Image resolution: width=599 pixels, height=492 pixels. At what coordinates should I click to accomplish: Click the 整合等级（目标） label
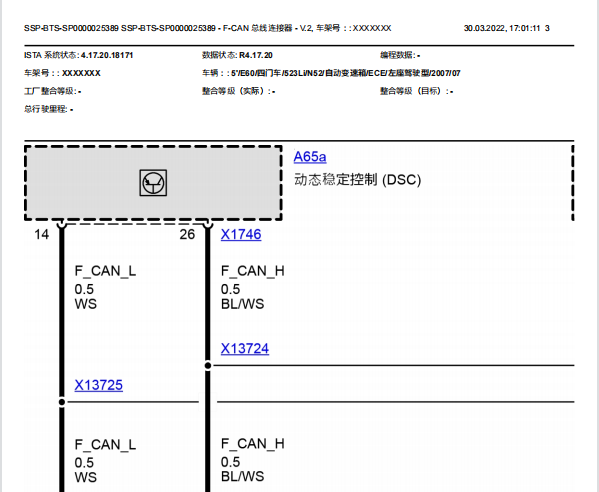click(414, 91)
